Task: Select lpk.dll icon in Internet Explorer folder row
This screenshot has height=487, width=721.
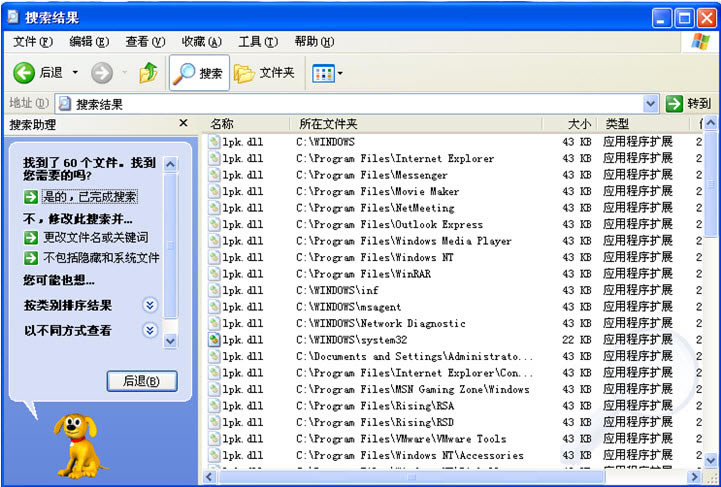Action: coord(214,158)
